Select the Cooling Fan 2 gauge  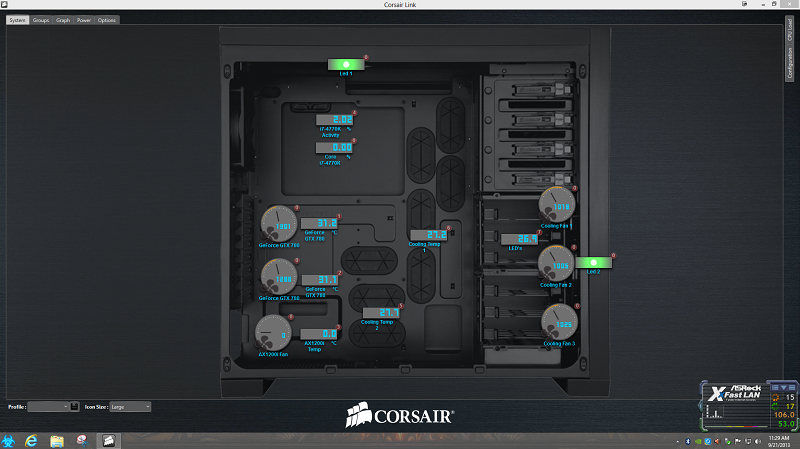(x=556, y=264)
